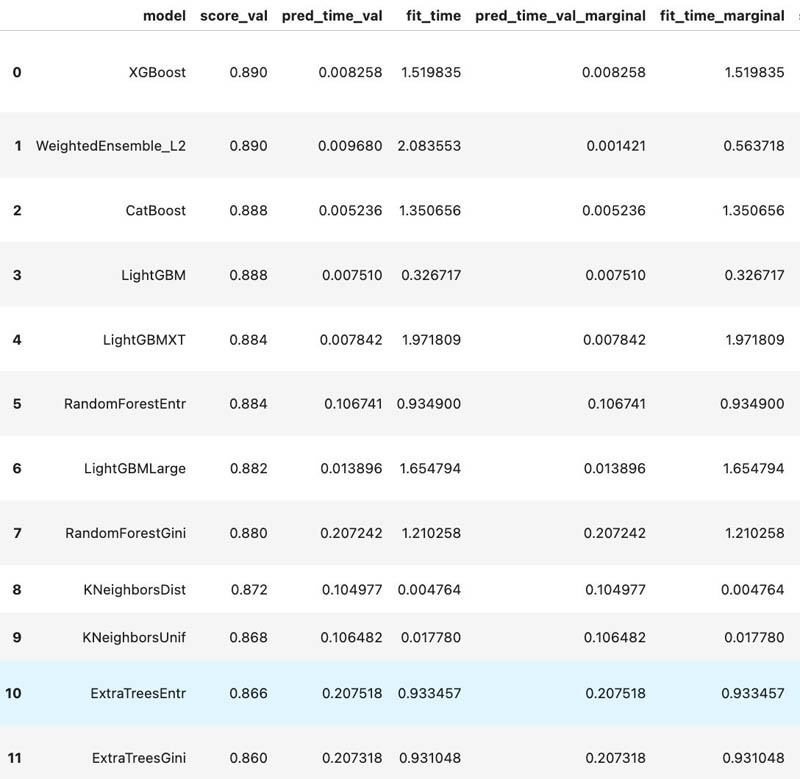
Task: Click the ExtraTreesEntr model cell
Action: [138, 693]
